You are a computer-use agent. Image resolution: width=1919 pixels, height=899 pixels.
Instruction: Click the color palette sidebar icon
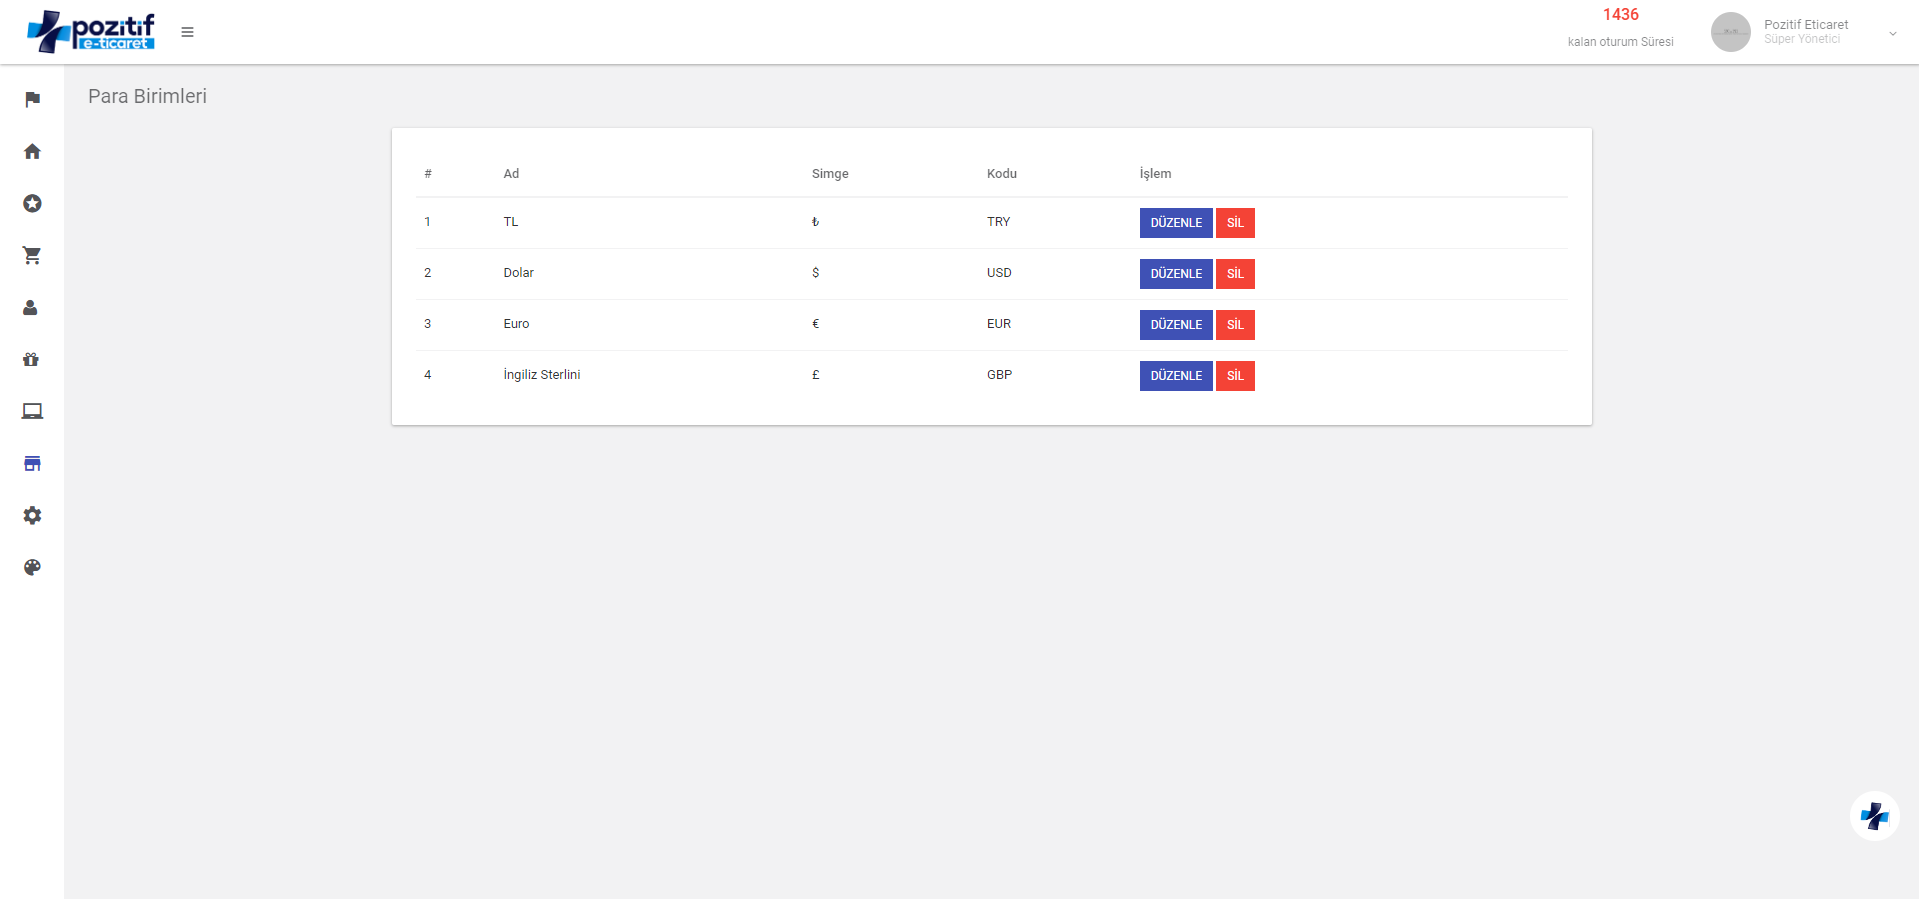[32, 567]
